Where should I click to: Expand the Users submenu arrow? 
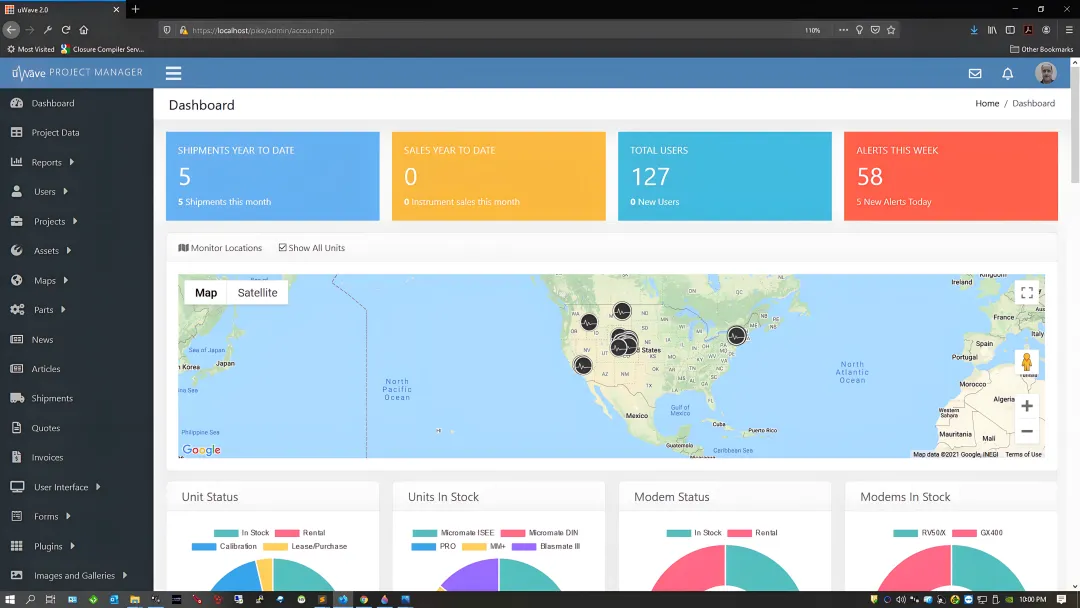(65, 191)
